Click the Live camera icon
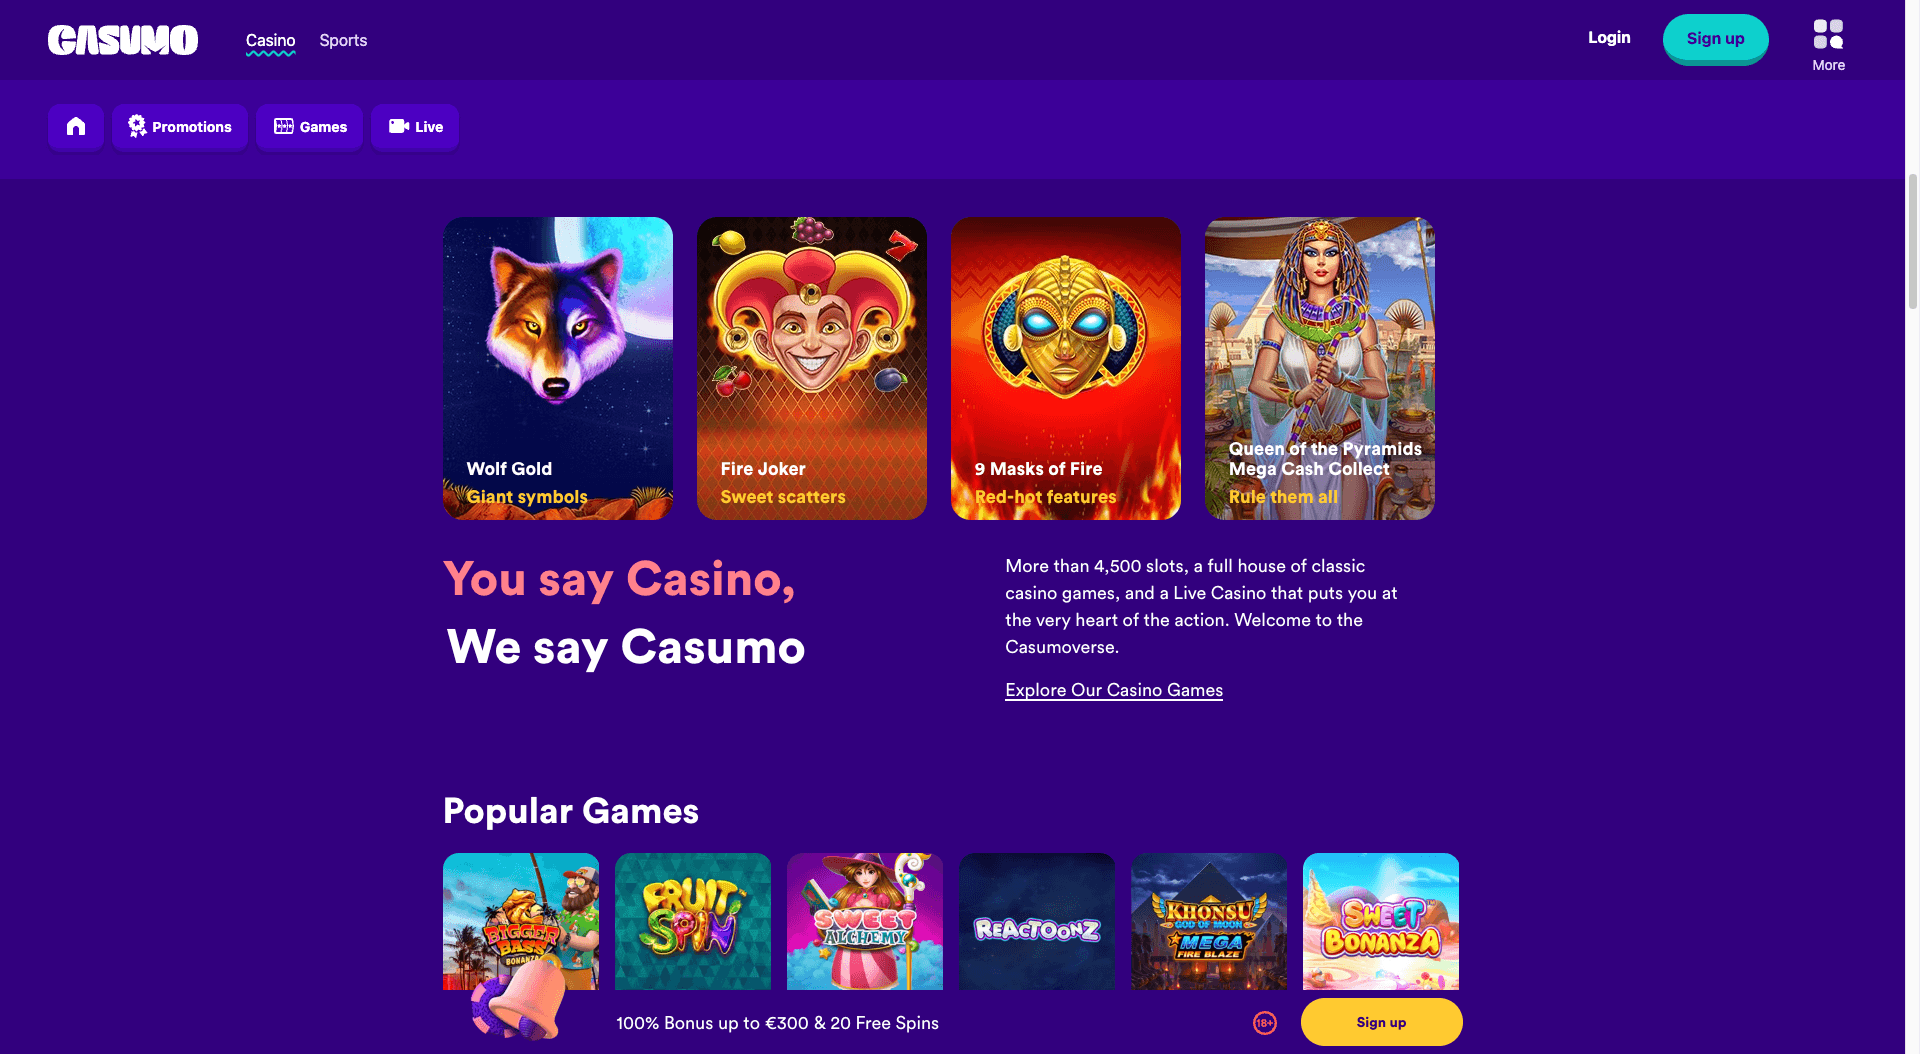The width and height of the screenshot is (1920, 1054). coord(399,126)
